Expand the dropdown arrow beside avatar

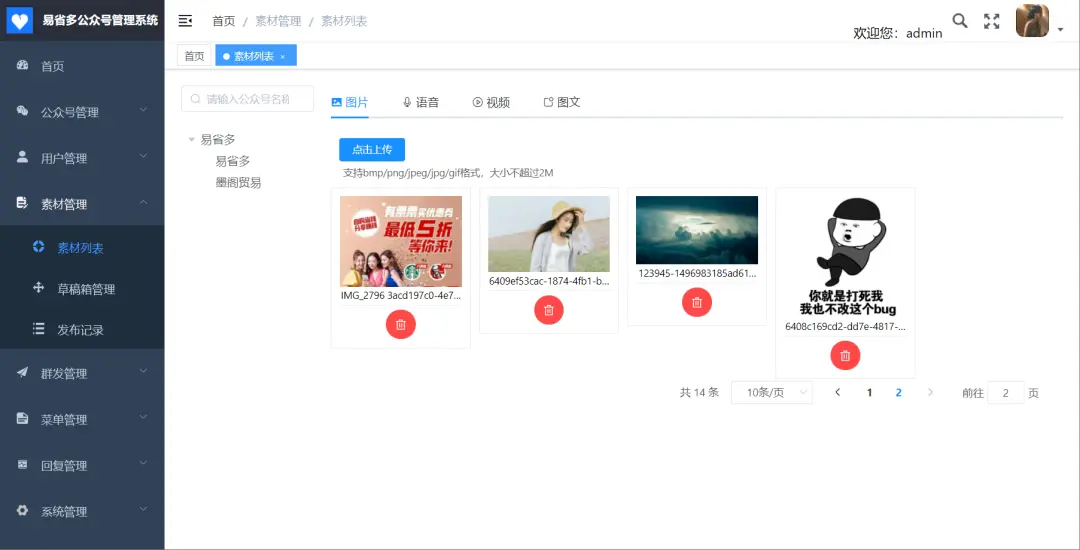tap(1061, 30)
